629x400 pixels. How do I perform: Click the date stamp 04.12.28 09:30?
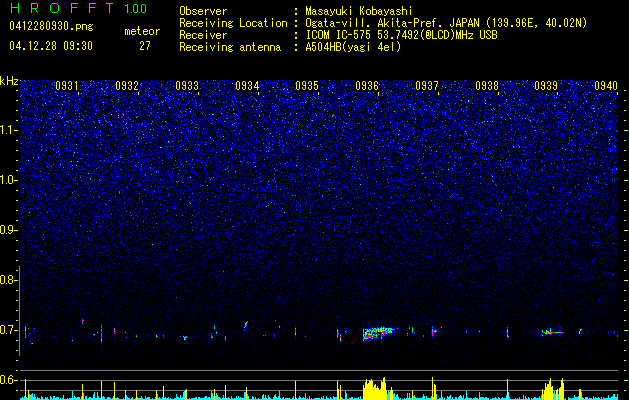[51, 46]
